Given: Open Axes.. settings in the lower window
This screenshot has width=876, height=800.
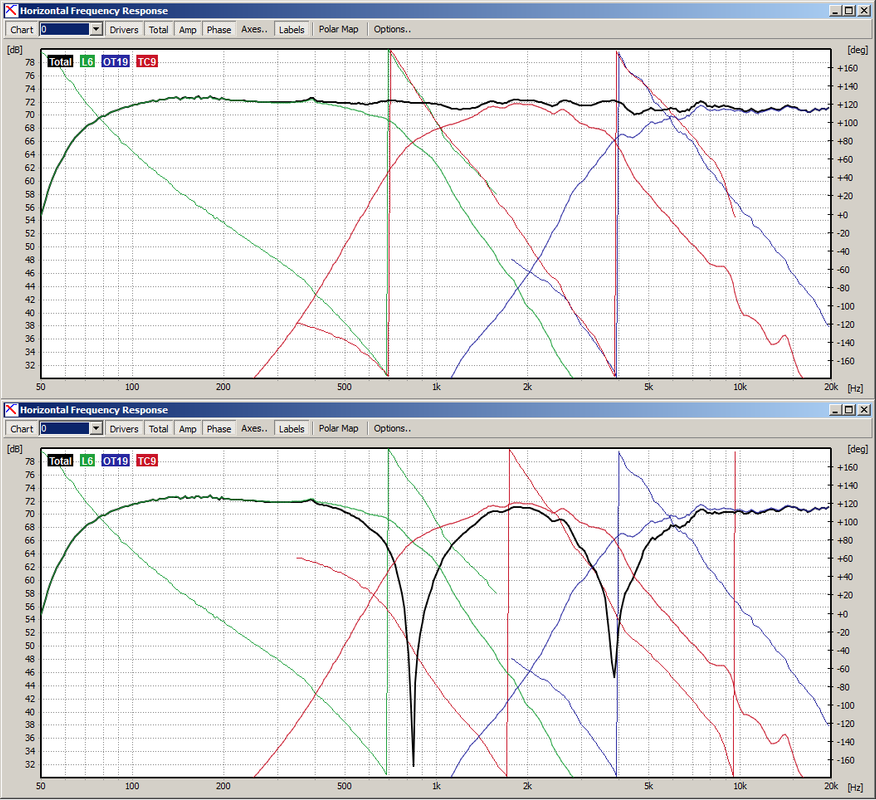Looking at the screenshot, I should pyautogui.click(x=254, y=428).
